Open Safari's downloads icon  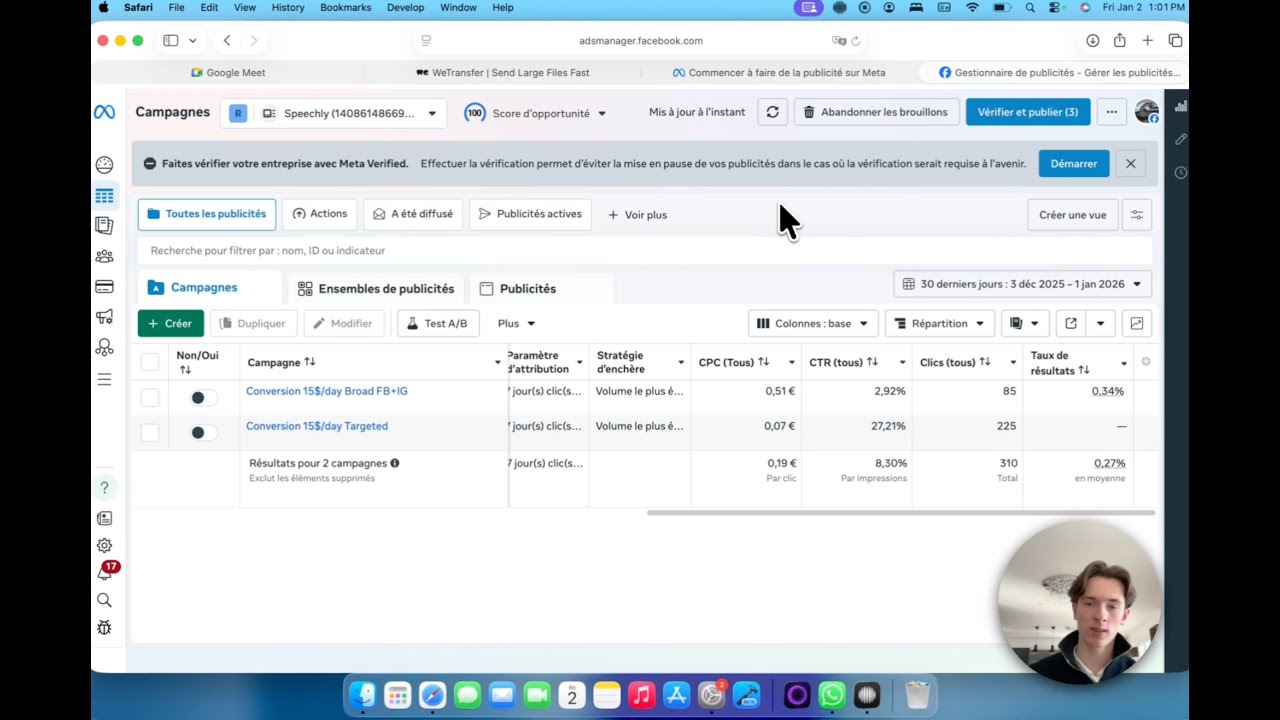click(x=1092, y=41)
